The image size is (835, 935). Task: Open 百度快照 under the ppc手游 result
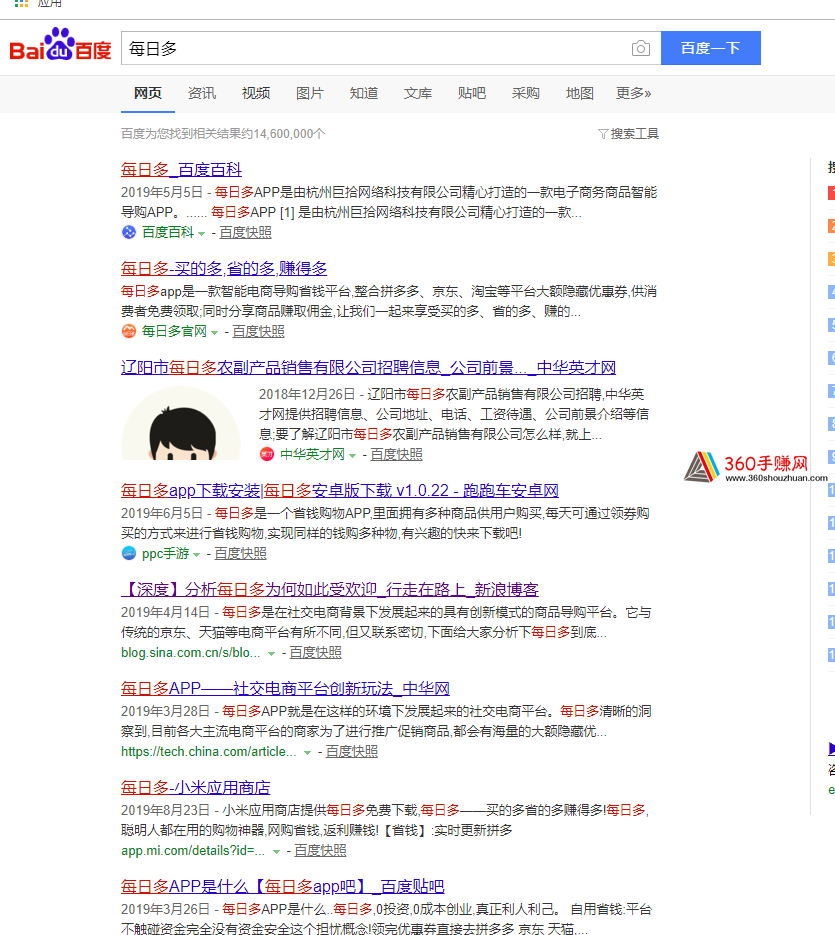coord(240,554)
